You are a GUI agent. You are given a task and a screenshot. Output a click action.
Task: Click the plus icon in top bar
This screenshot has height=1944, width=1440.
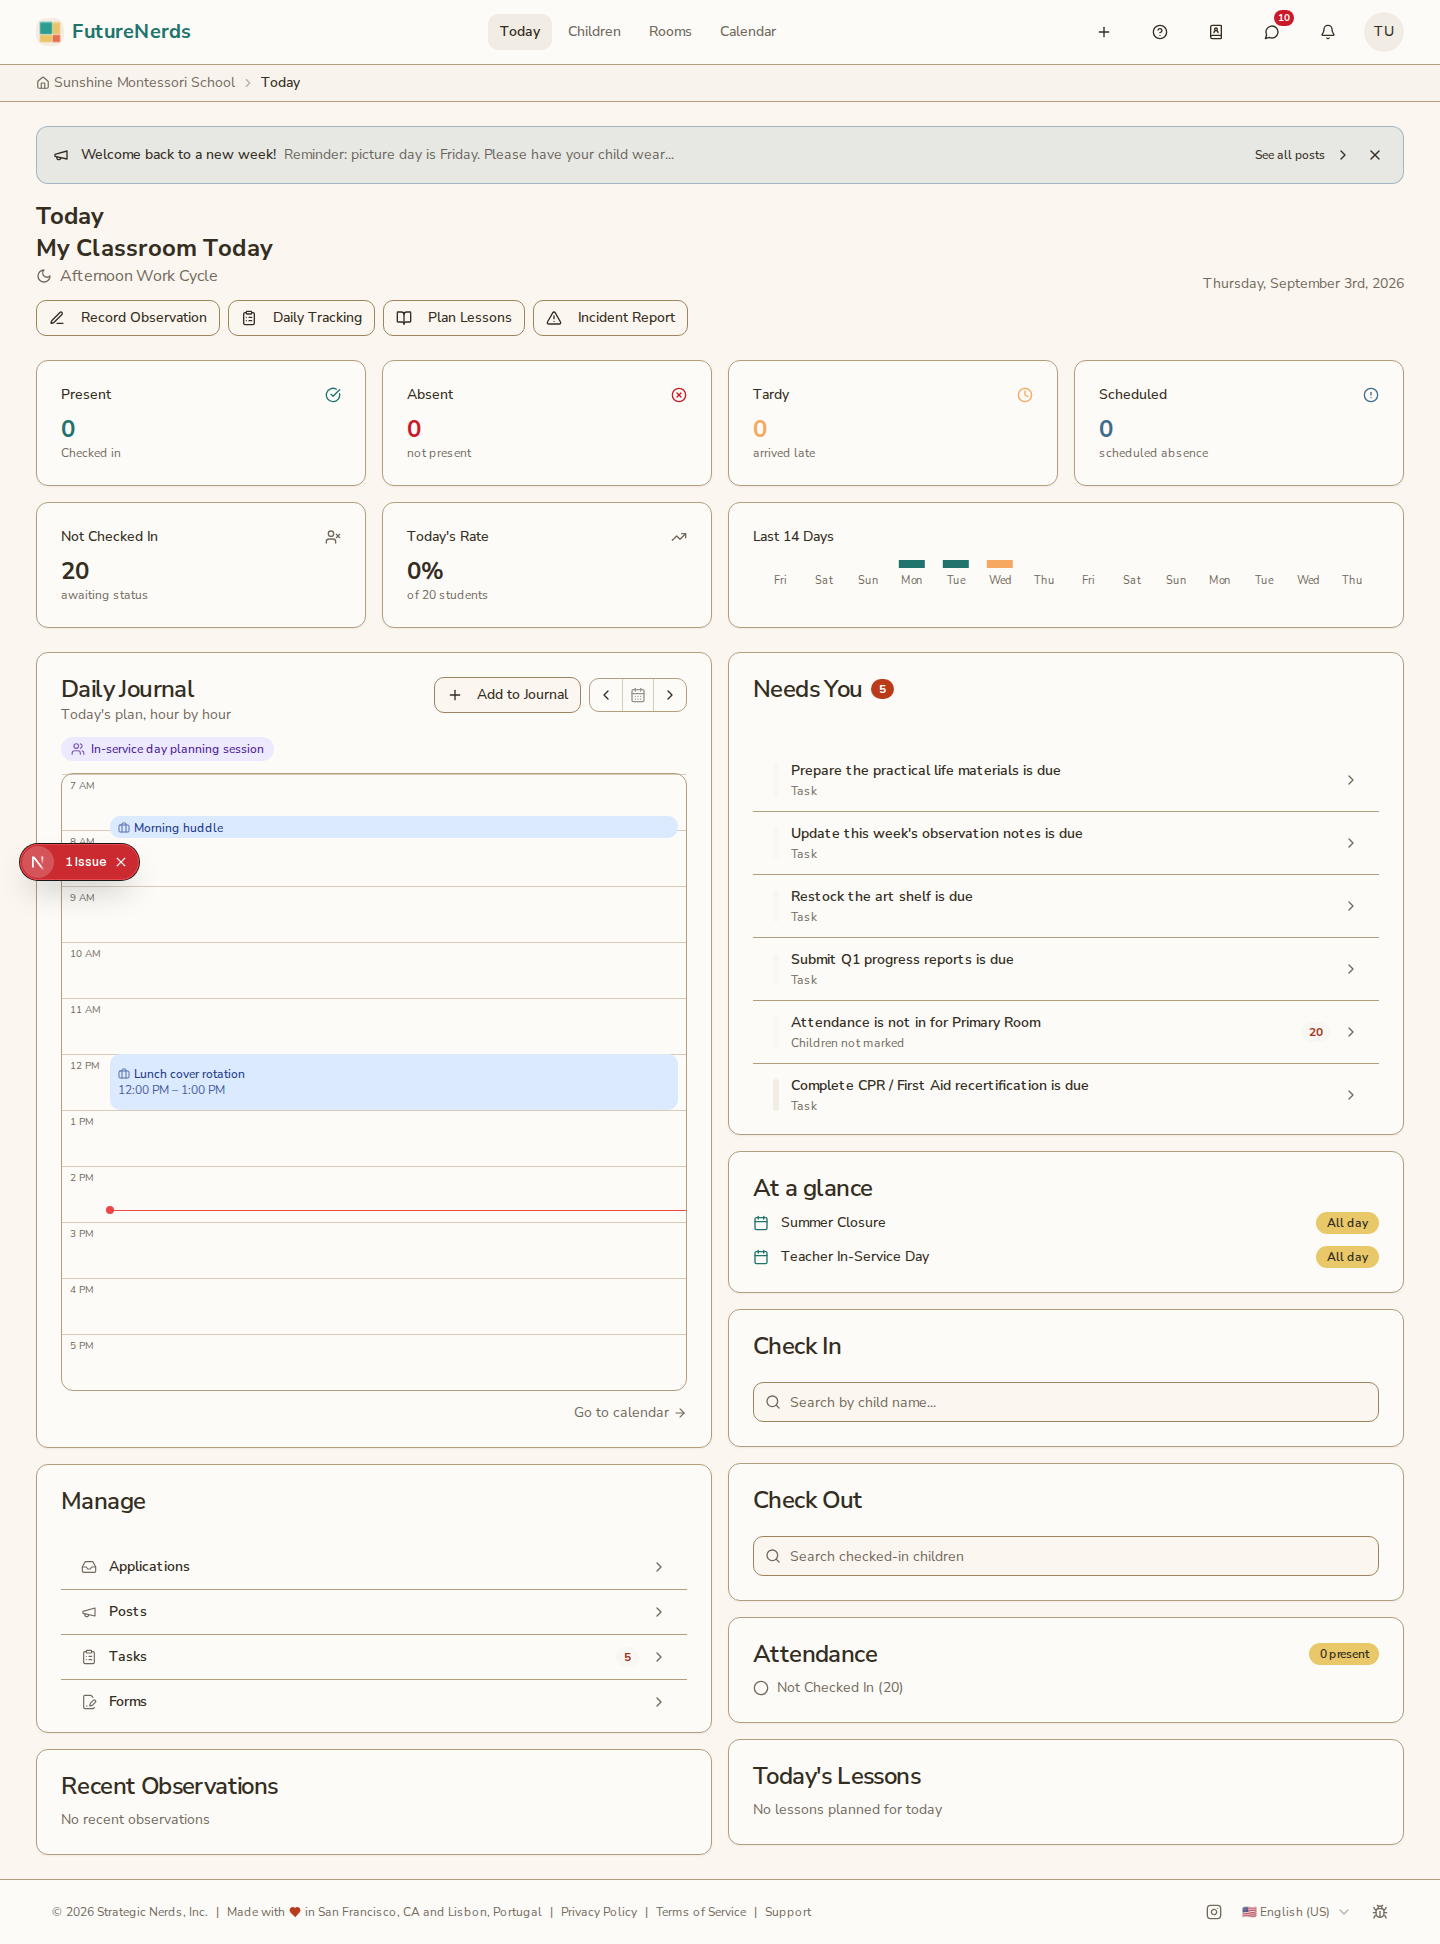tap(1104, 32)
